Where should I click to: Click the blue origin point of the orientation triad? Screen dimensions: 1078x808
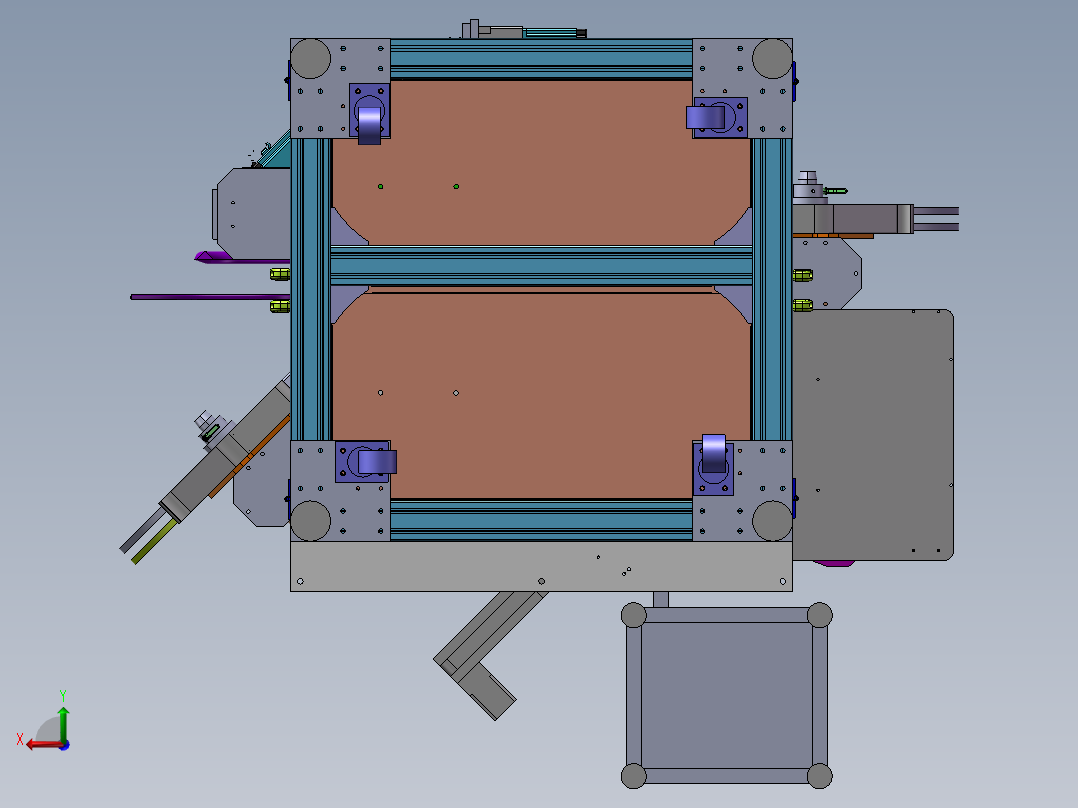(63, 744)
